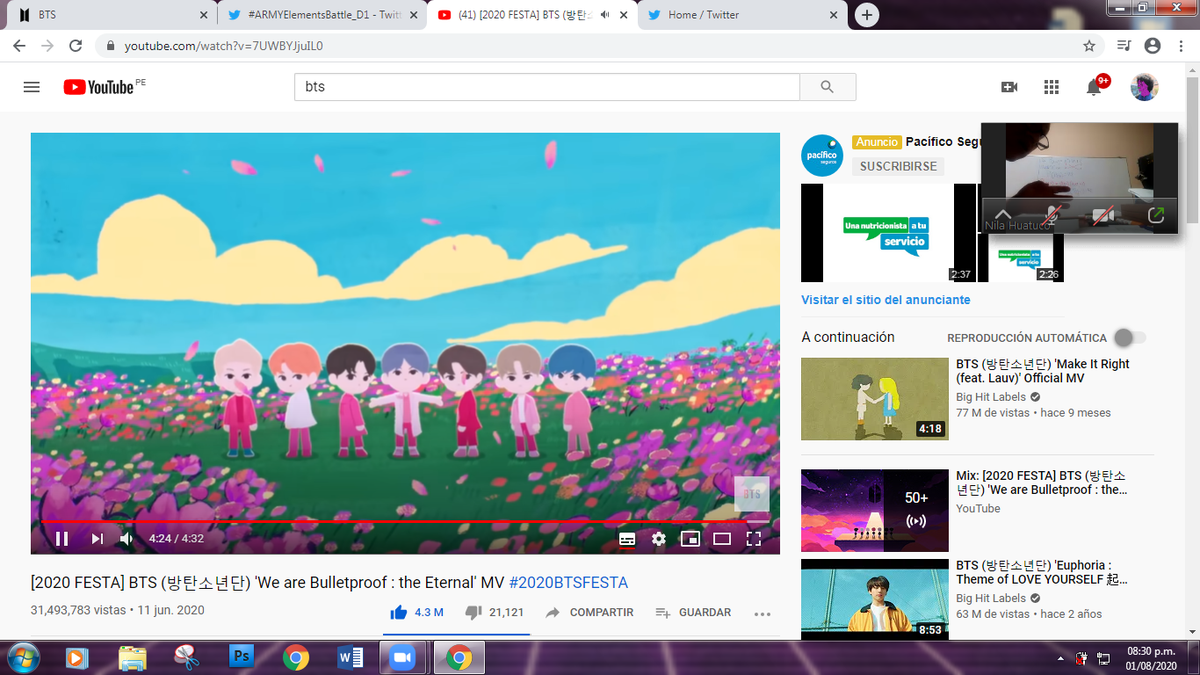
Task: Open the YouTube guide hamburger menu
Action: coord(31,87)
